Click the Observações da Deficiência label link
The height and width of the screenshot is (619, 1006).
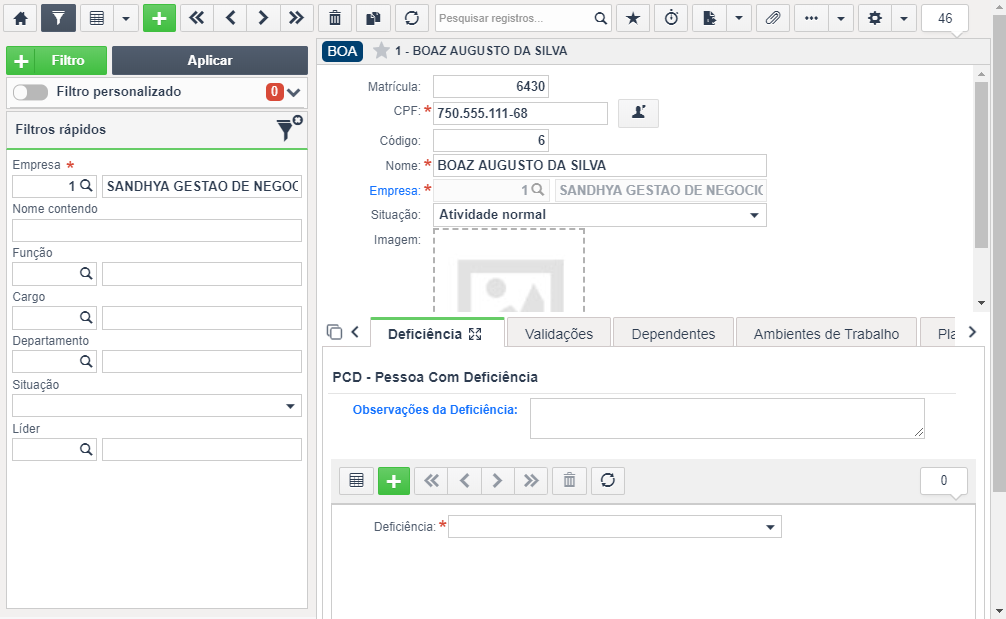435,409
